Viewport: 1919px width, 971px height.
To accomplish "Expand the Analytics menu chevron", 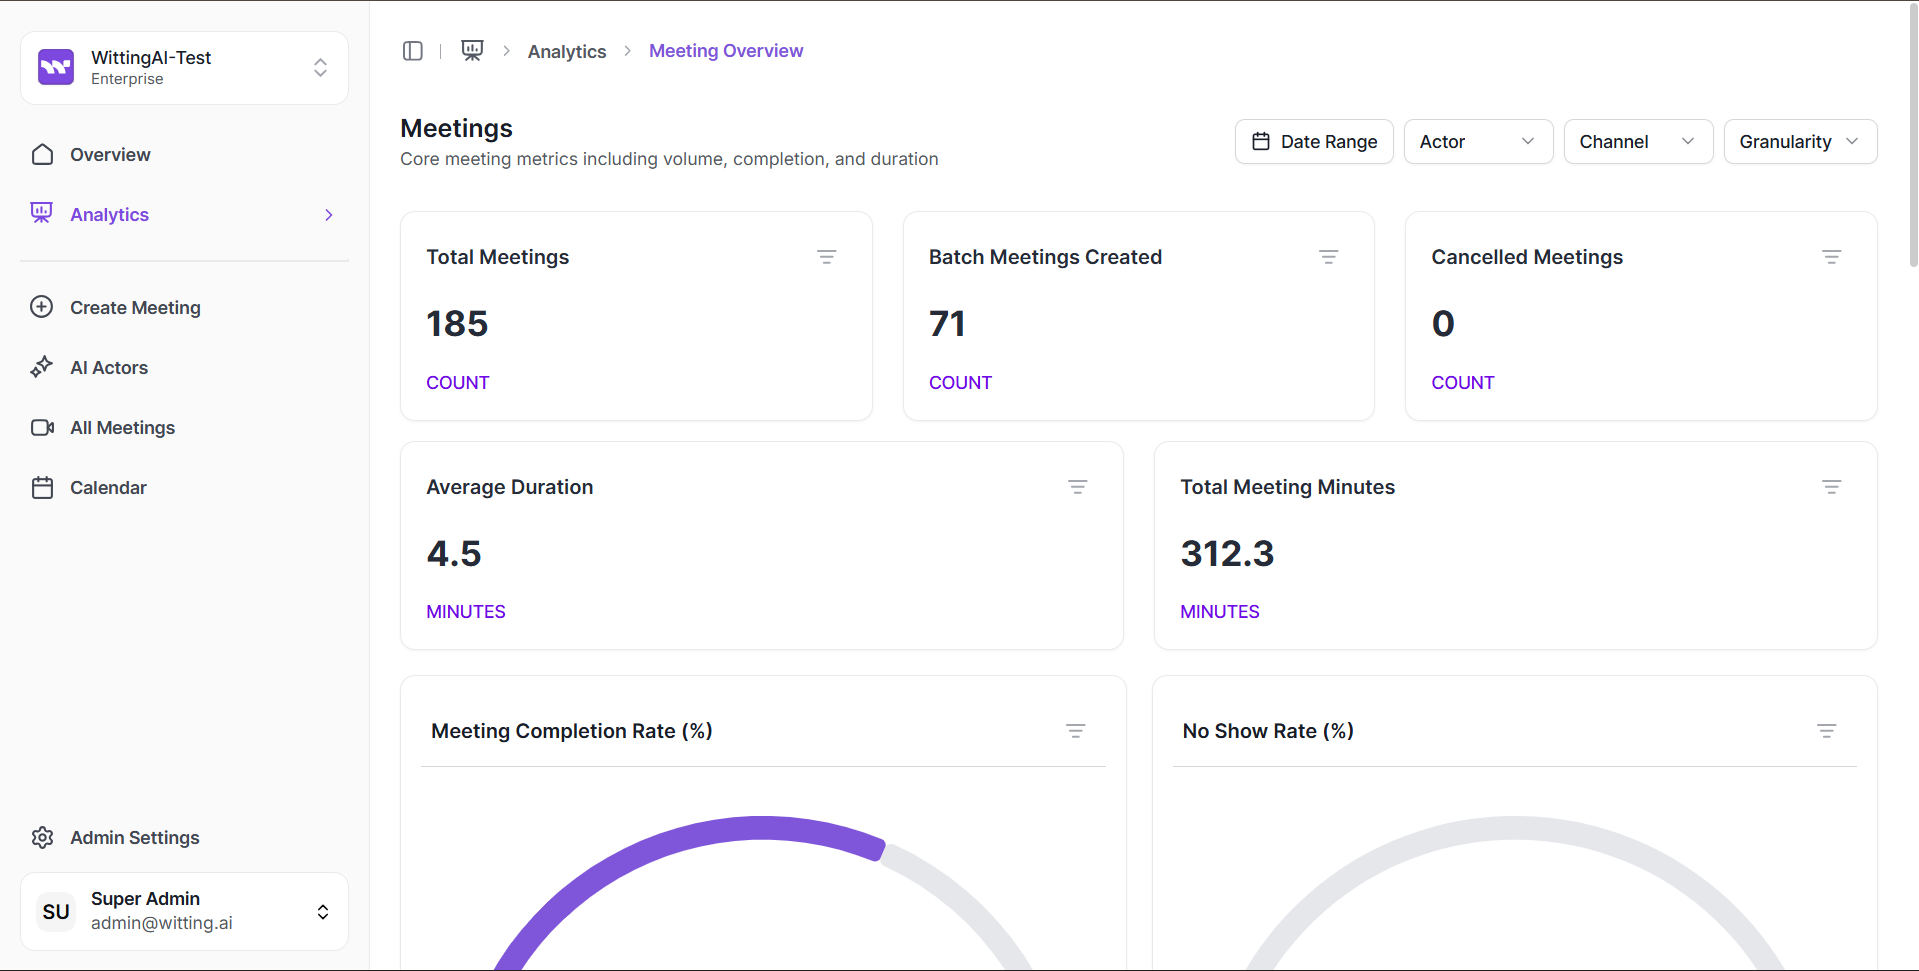I will tap(328, 215).
